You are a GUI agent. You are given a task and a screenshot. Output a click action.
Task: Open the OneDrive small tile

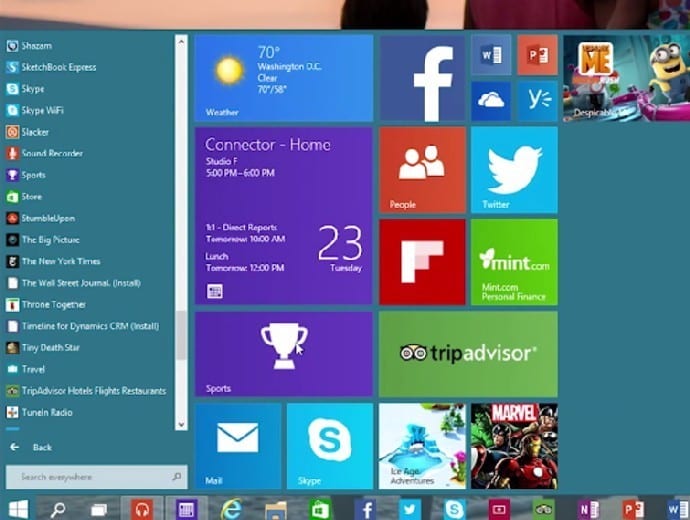(491, 101)
